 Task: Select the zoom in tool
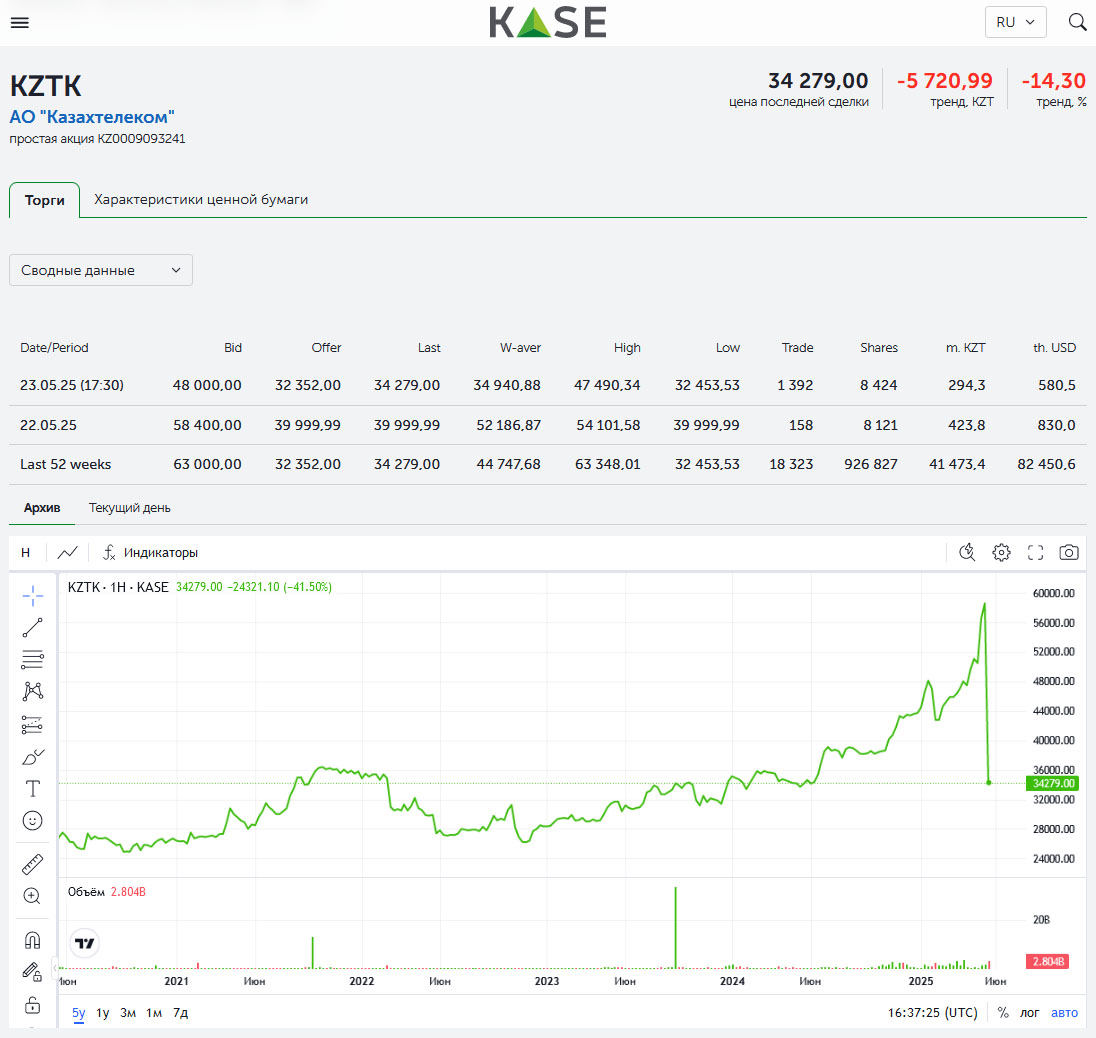(x=32, y=896)
